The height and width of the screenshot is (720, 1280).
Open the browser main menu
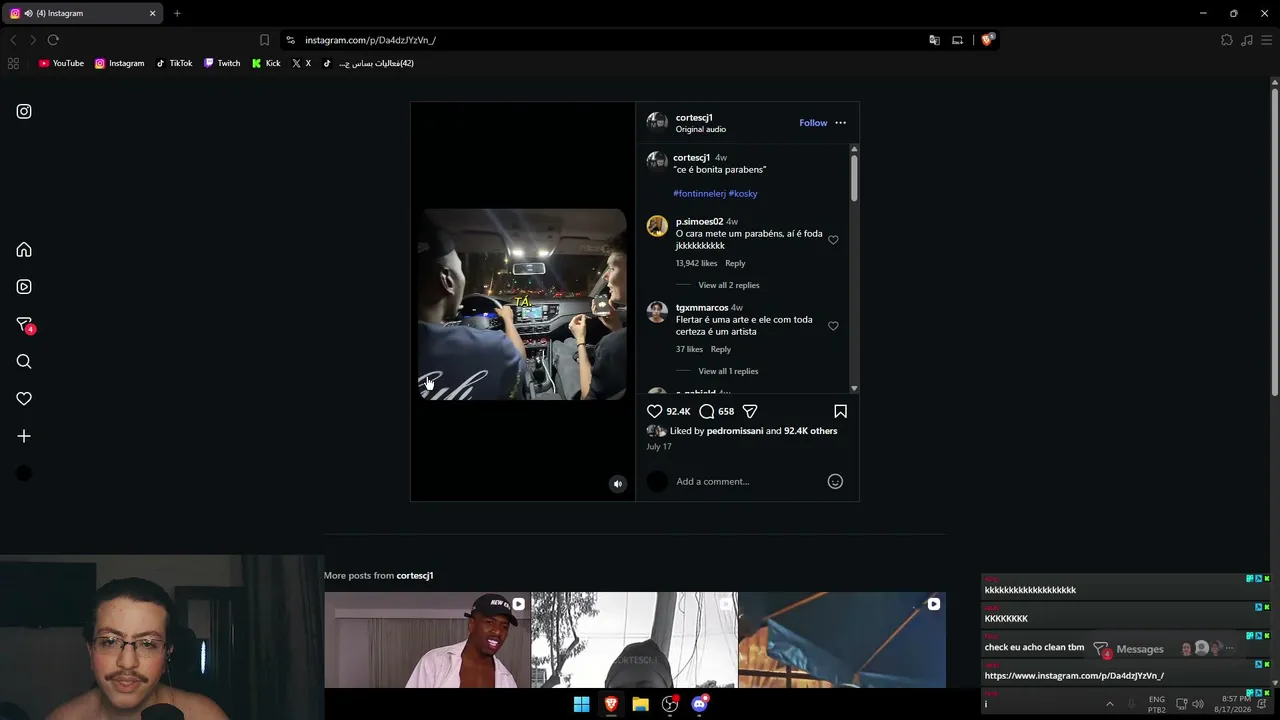[1266, 40]
